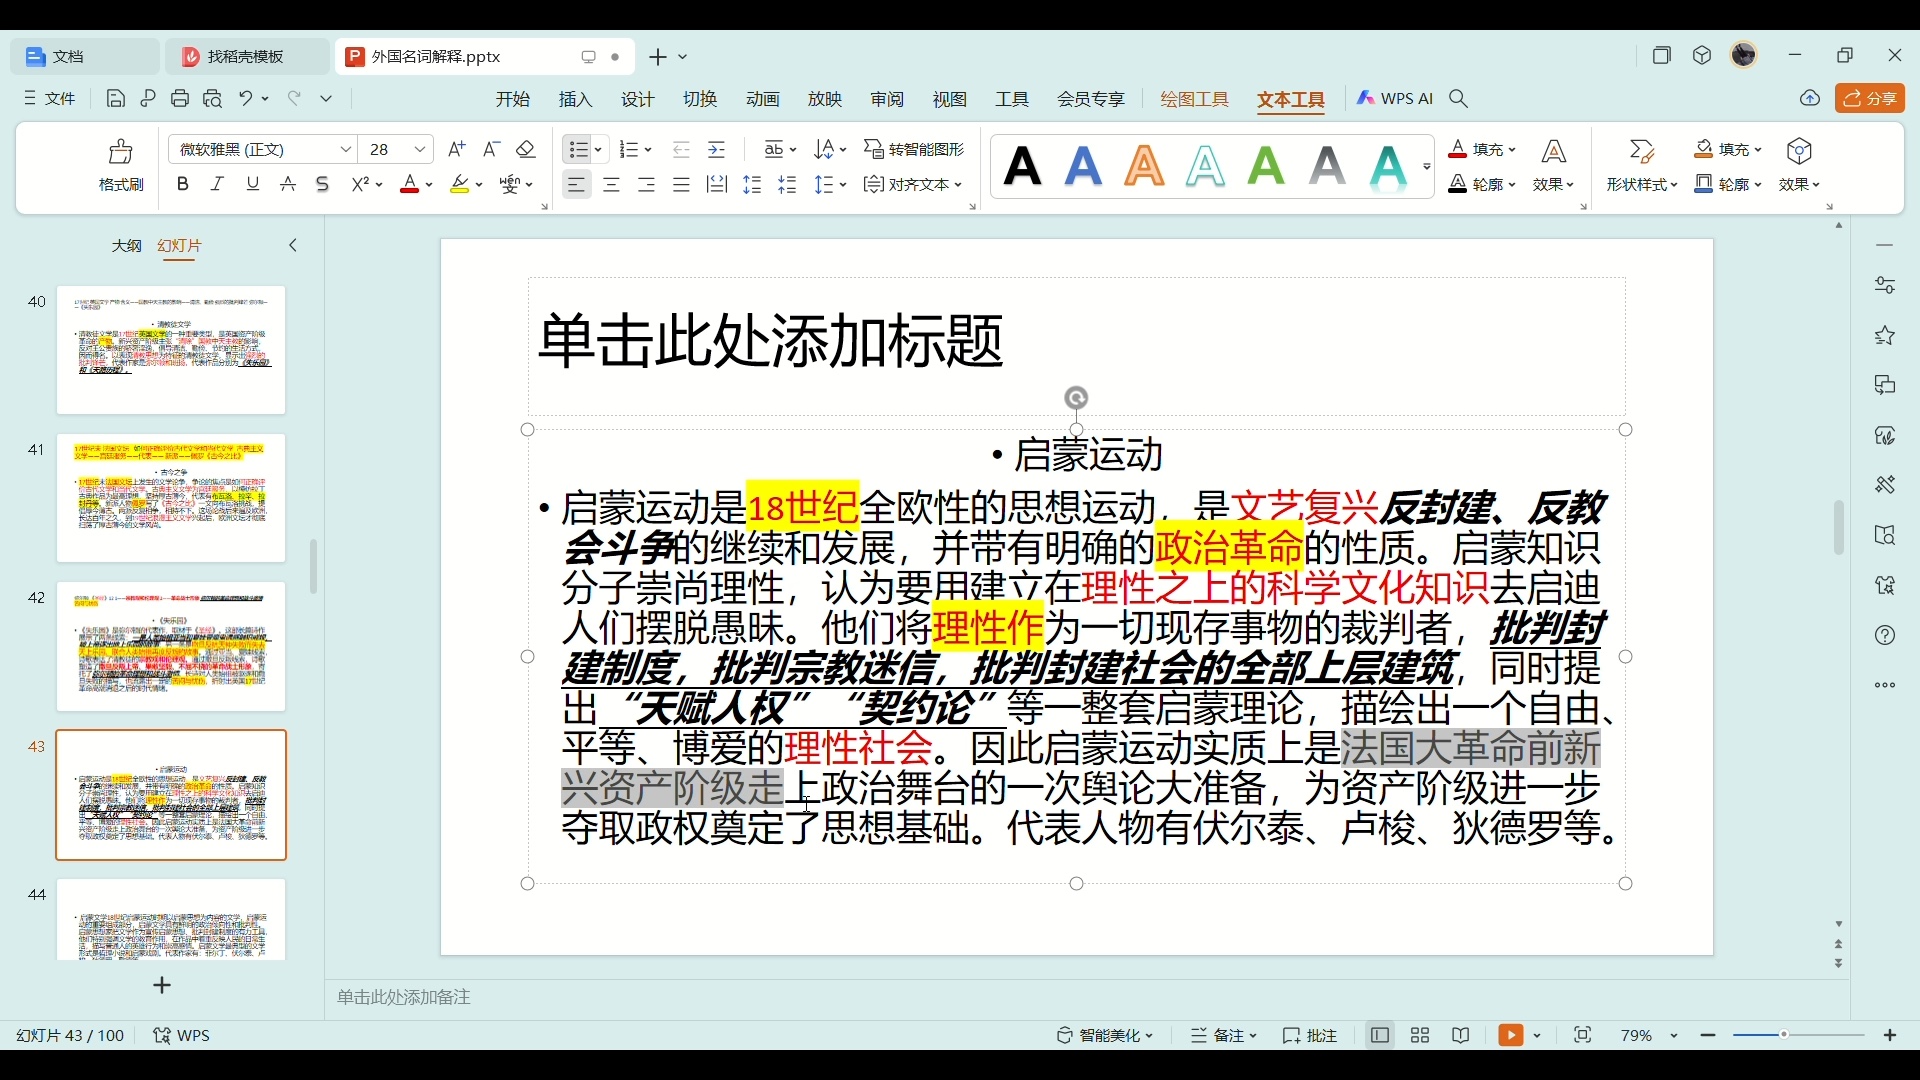This screenshot has width=1920, height=1080.
Task: Open the 动画 ribbon tab
Action: pyautogui.click(x=763, y=99)
